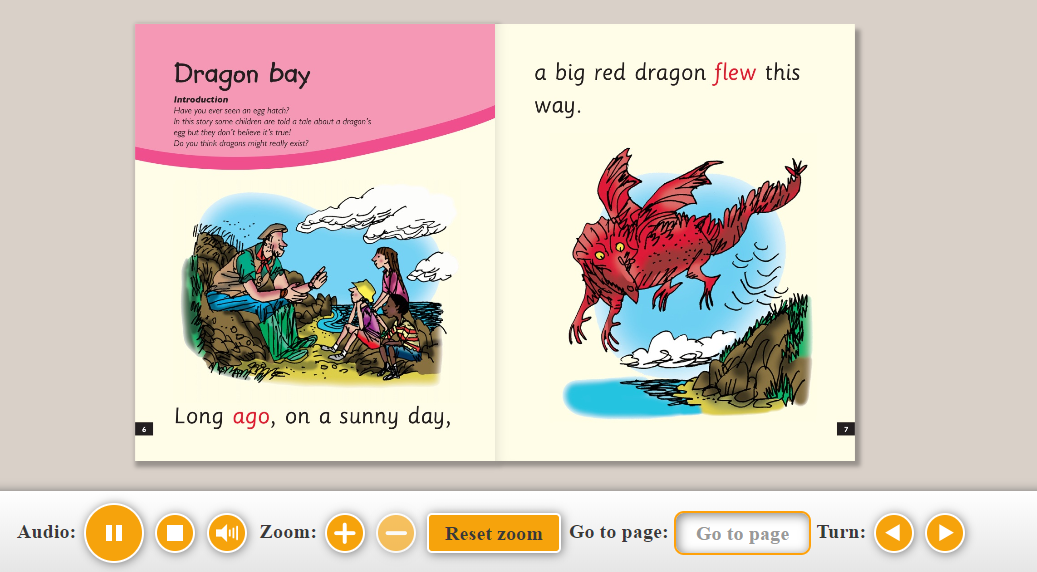The width and height of the screenshot is (1037, 572).
Task: Toggle the audio speaker volume icon
Action: coord(227,533)
